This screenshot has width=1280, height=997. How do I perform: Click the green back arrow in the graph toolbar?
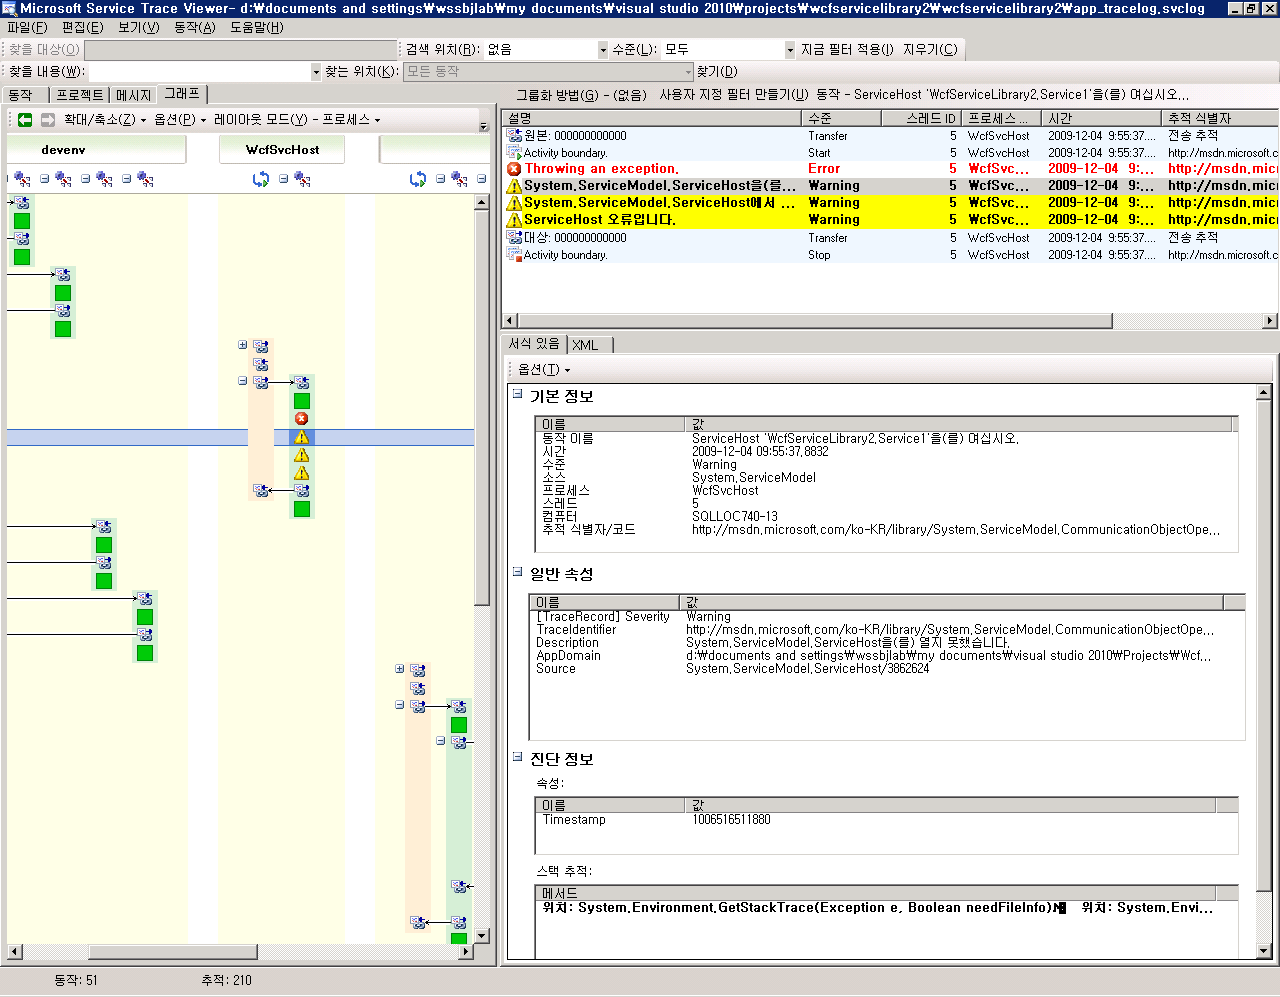pos(25,119)
